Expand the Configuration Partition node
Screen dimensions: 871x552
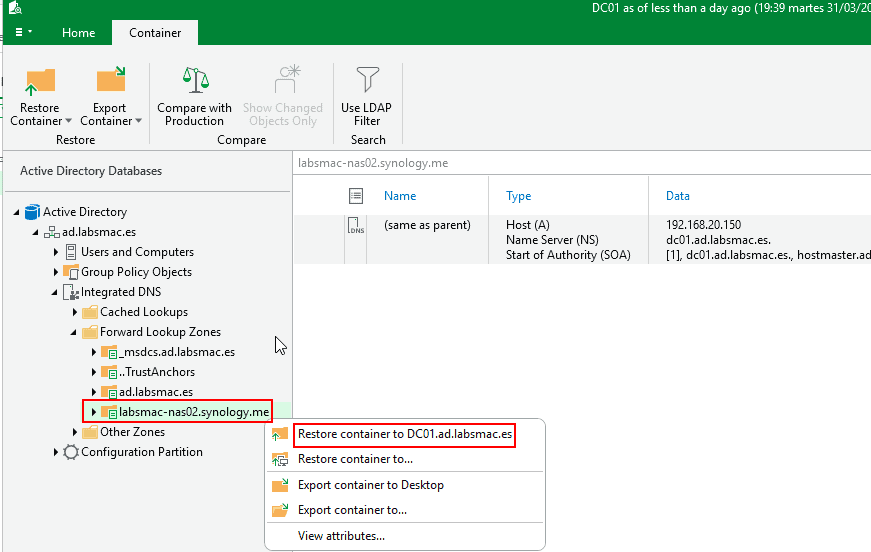pyautogui.click(x=56, y=452)
